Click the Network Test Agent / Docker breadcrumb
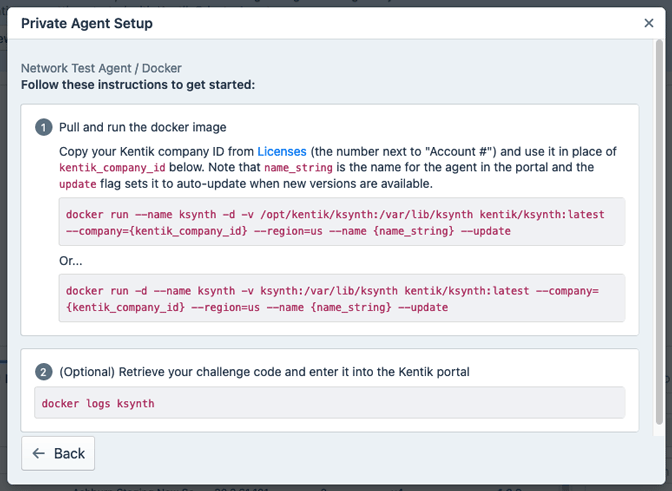The height and width of the screenshot is (491, 672). (x=101, y=68)
